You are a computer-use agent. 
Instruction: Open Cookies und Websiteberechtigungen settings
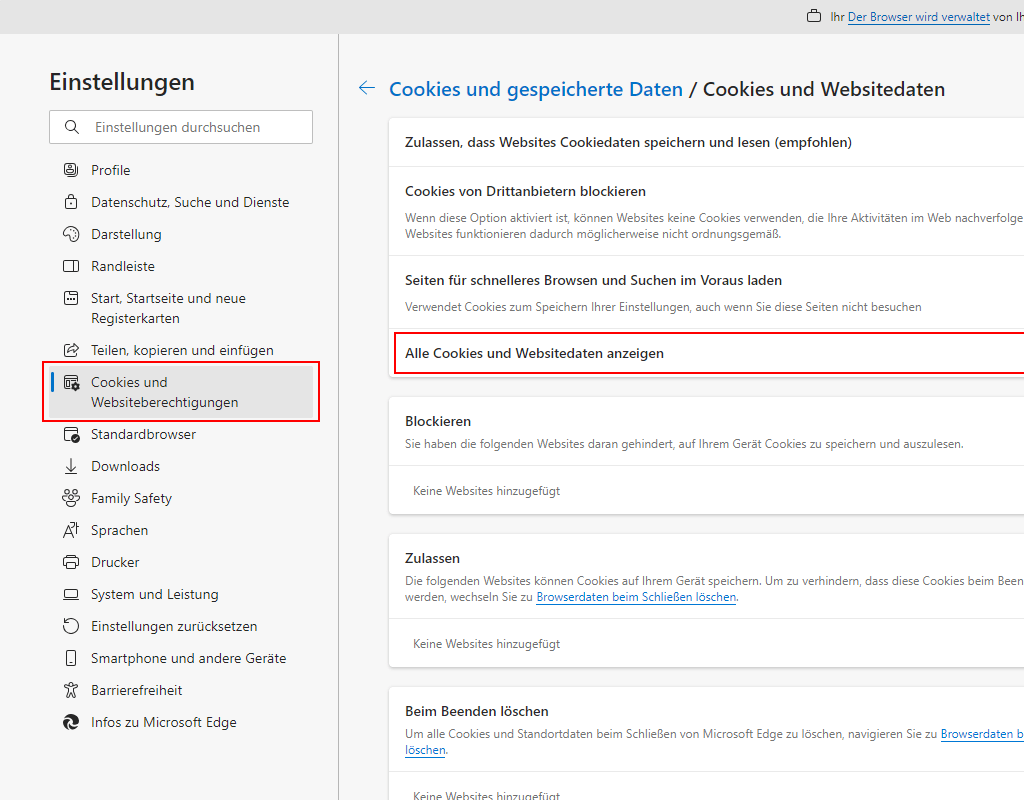165,392
